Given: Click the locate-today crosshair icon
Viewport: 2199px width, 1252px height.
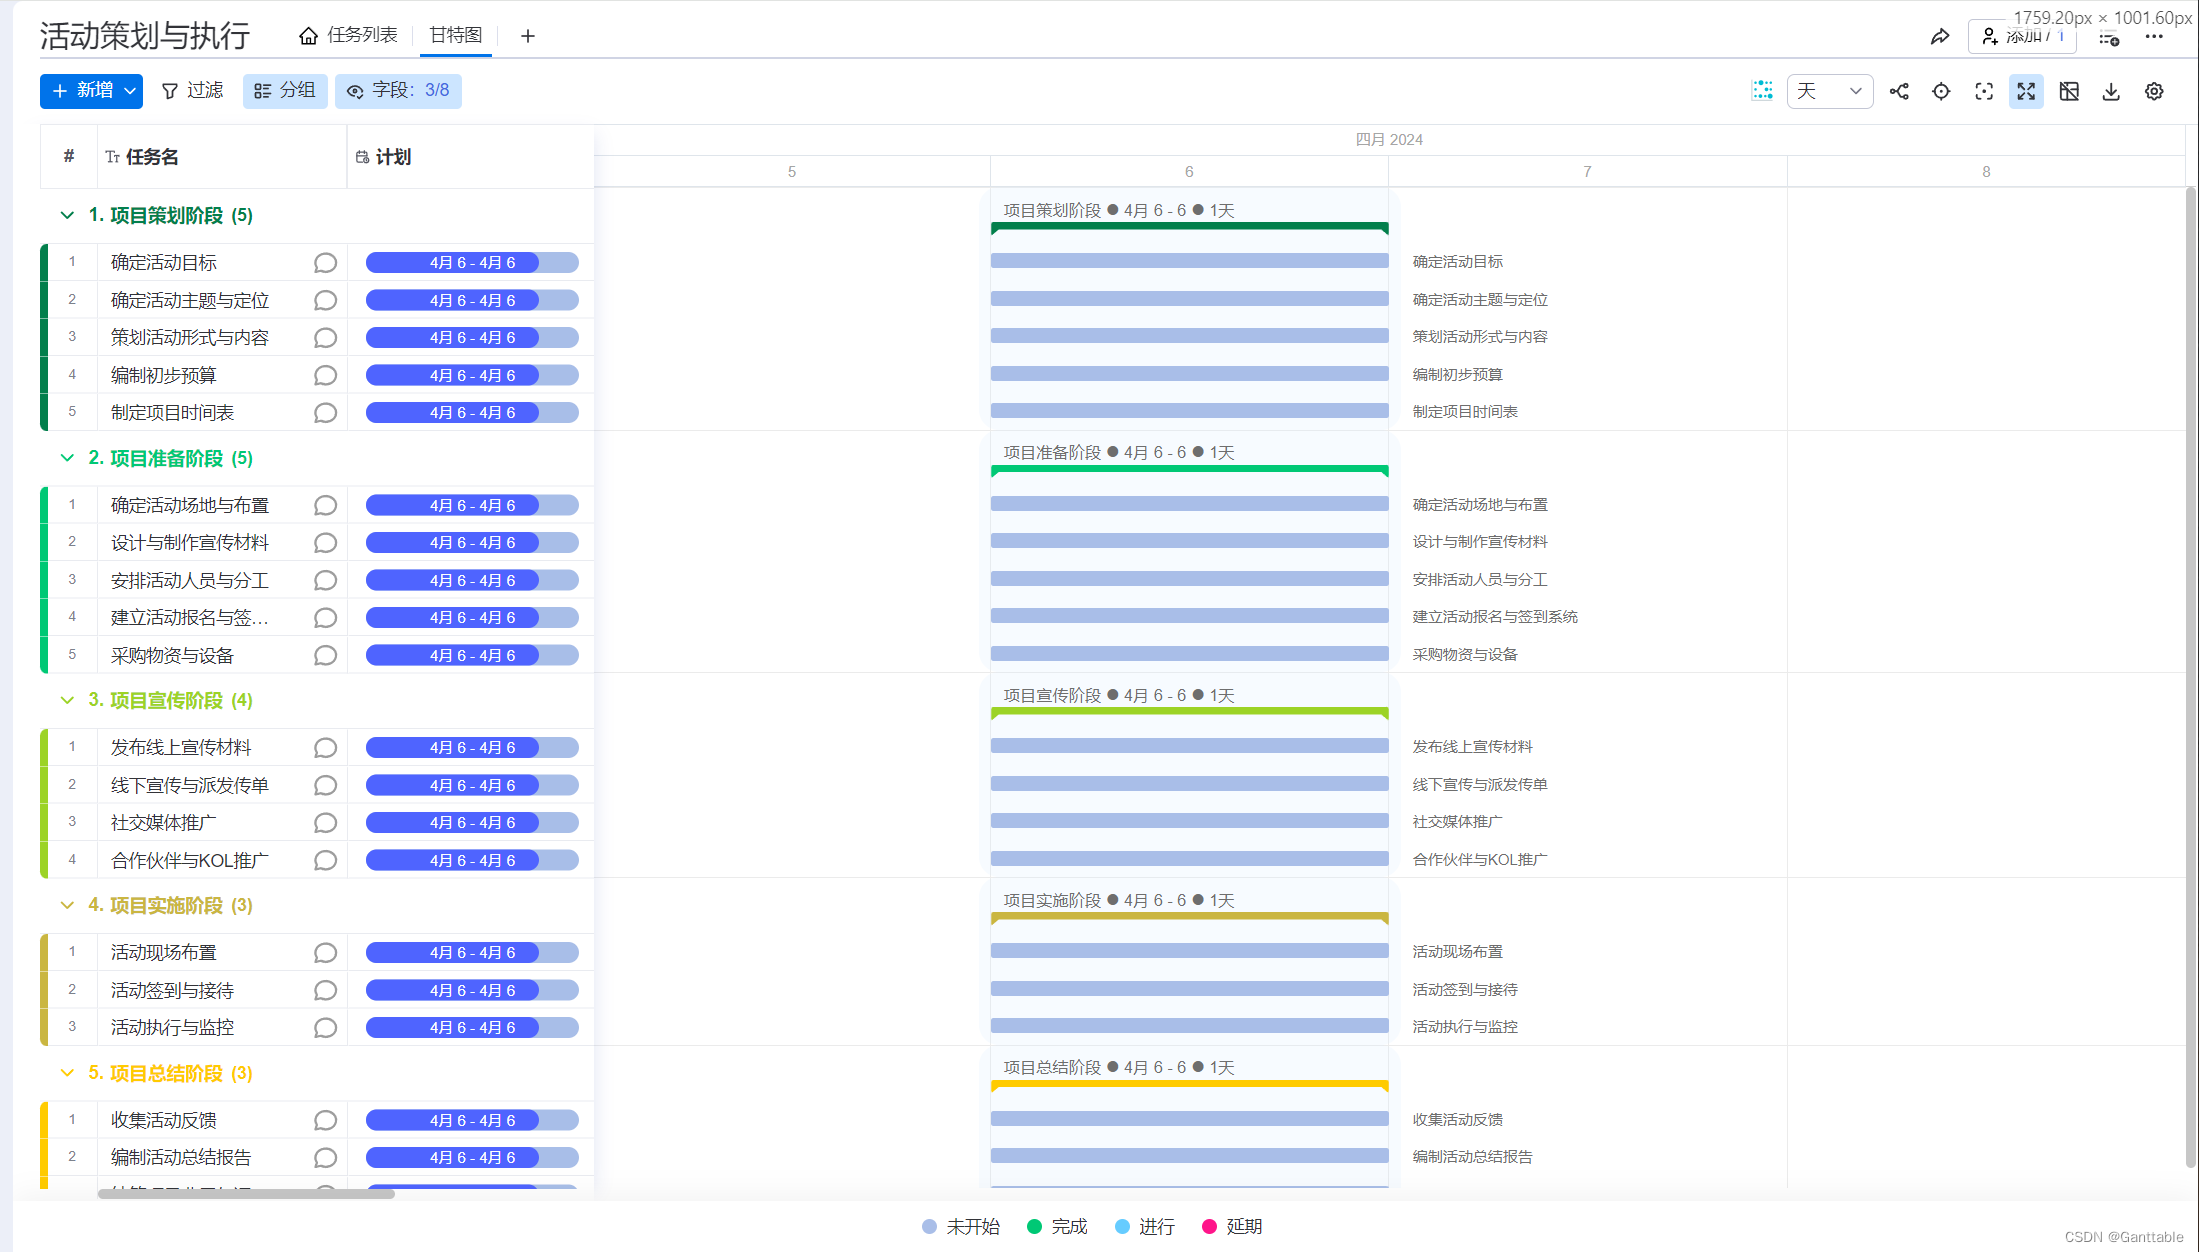Looking at the screenshot, I should pyautogui.click(x=1941, y=91).
